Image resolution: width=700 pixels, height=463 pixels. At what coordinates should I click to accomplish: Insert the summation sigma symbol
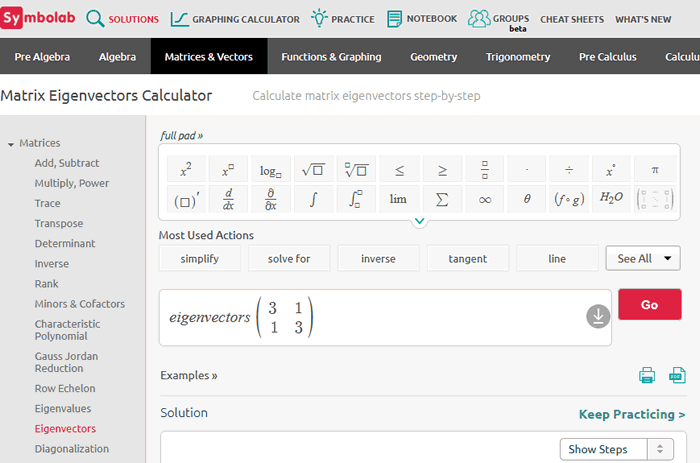point(442,199)
